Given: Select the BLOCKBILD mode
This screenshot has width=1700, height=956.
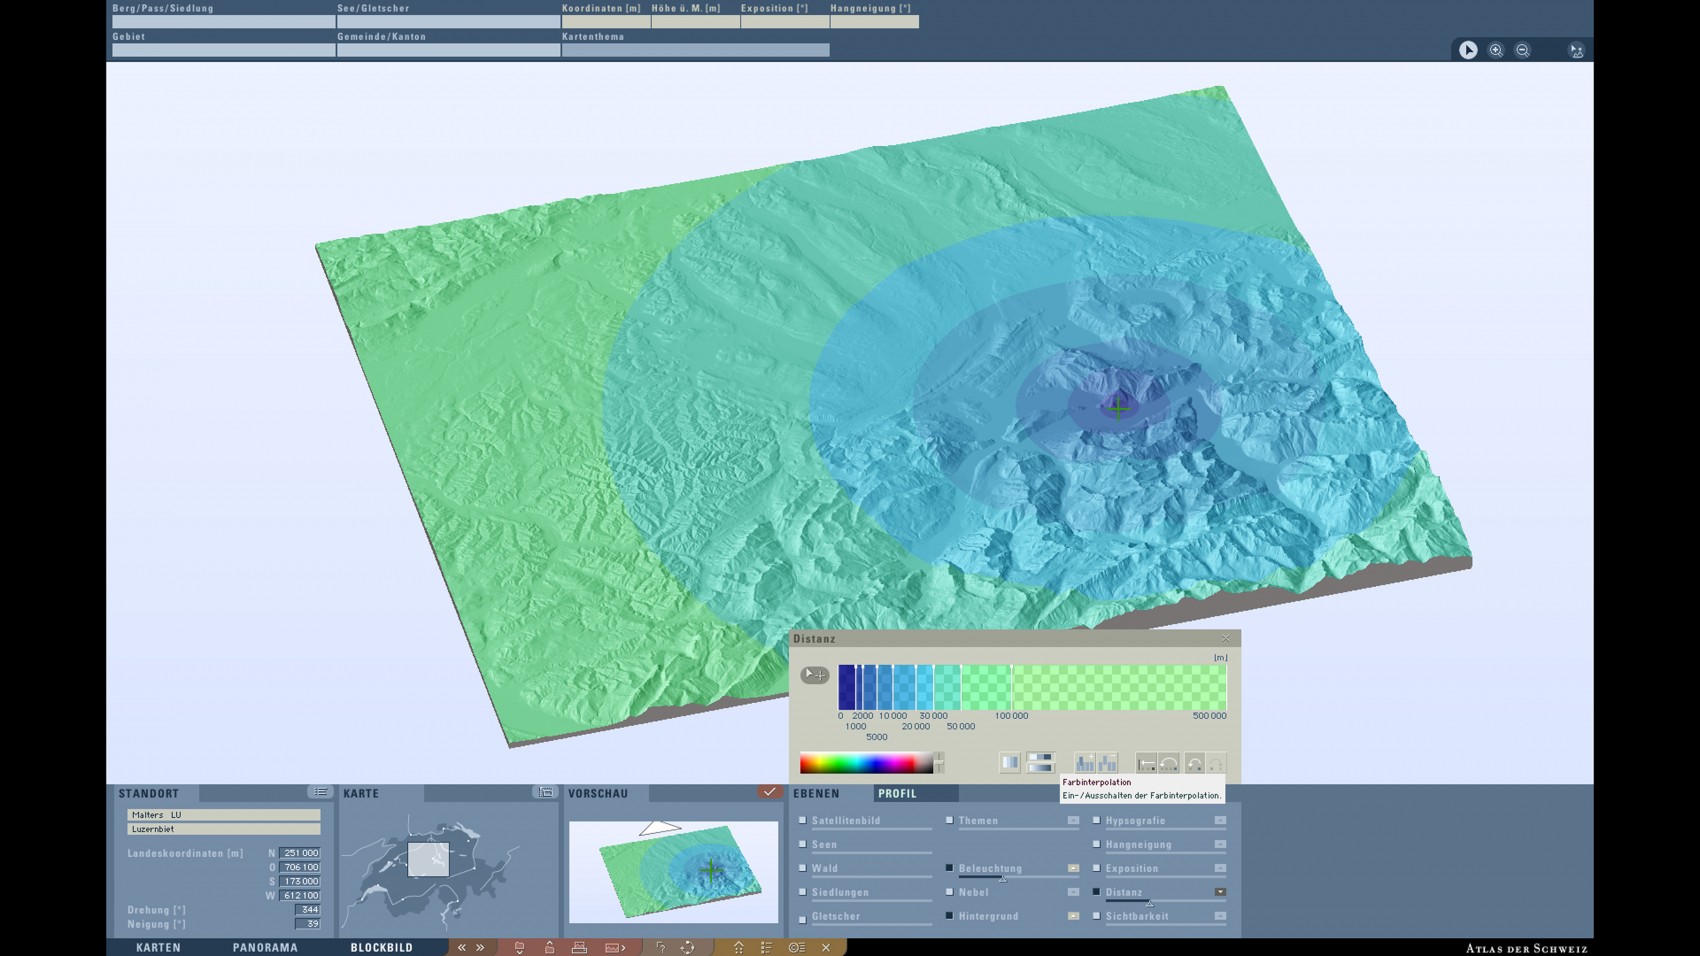Looking at the screenshot, I should point(381,947).
